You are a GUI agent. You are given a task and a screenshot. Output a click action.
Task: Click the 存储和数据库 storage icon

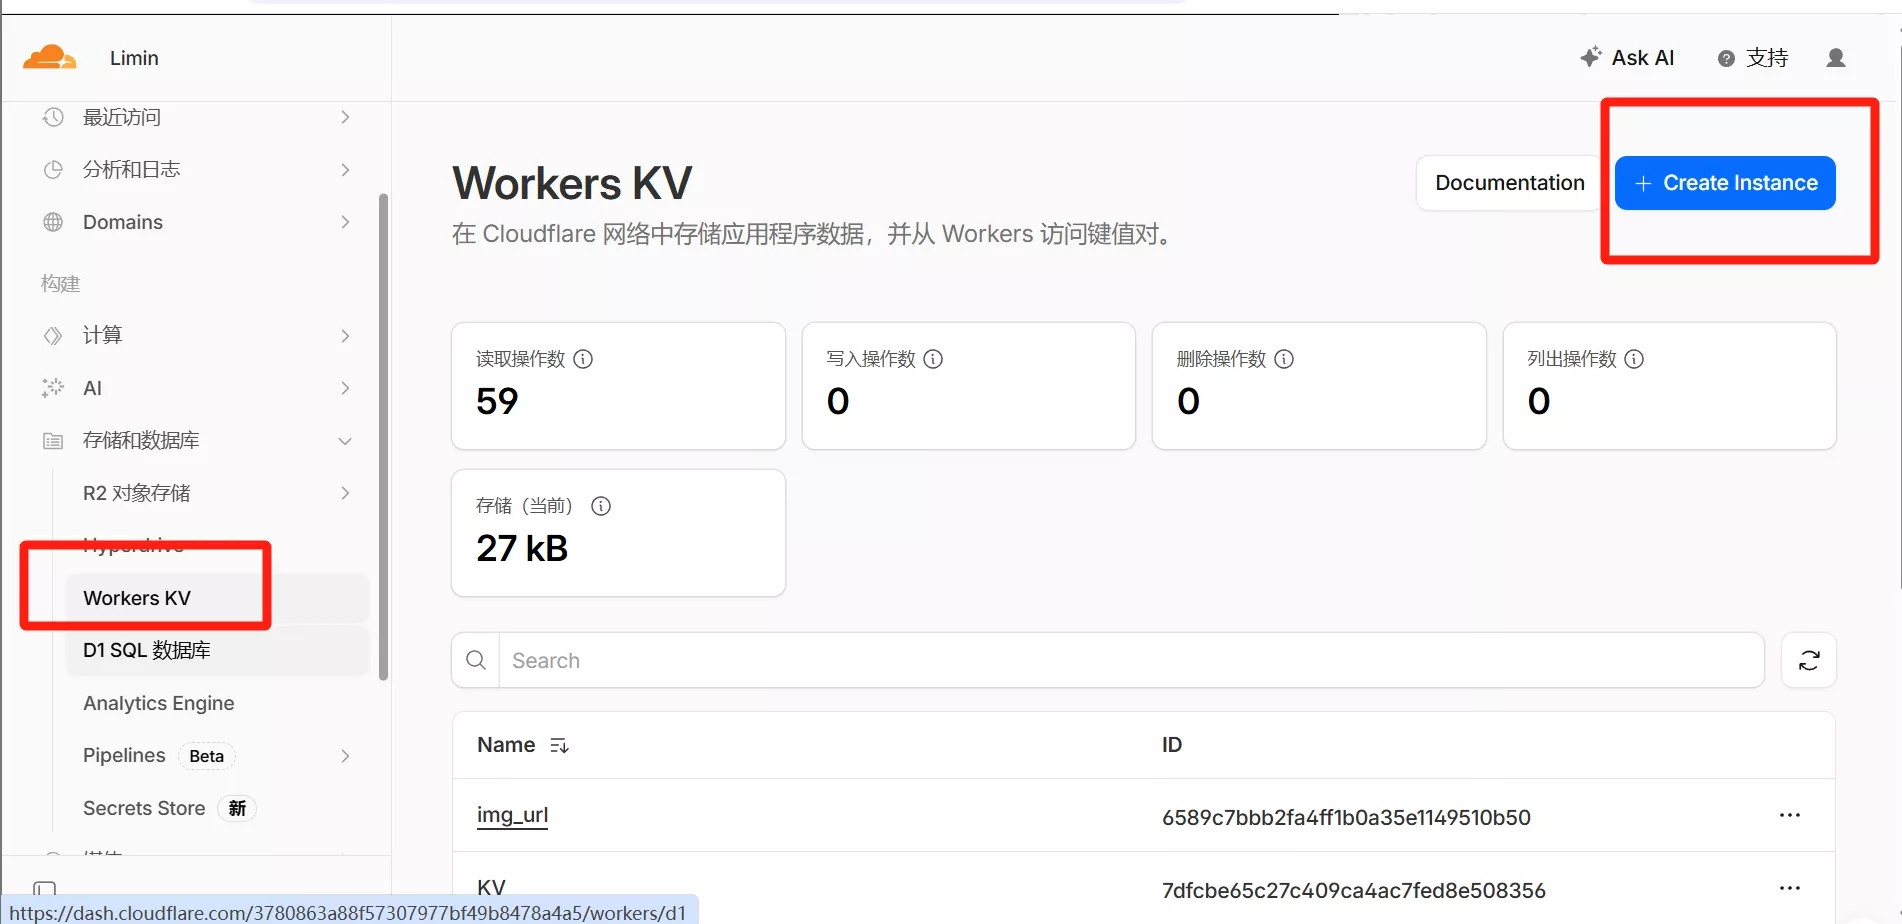[x=53, y=441]
